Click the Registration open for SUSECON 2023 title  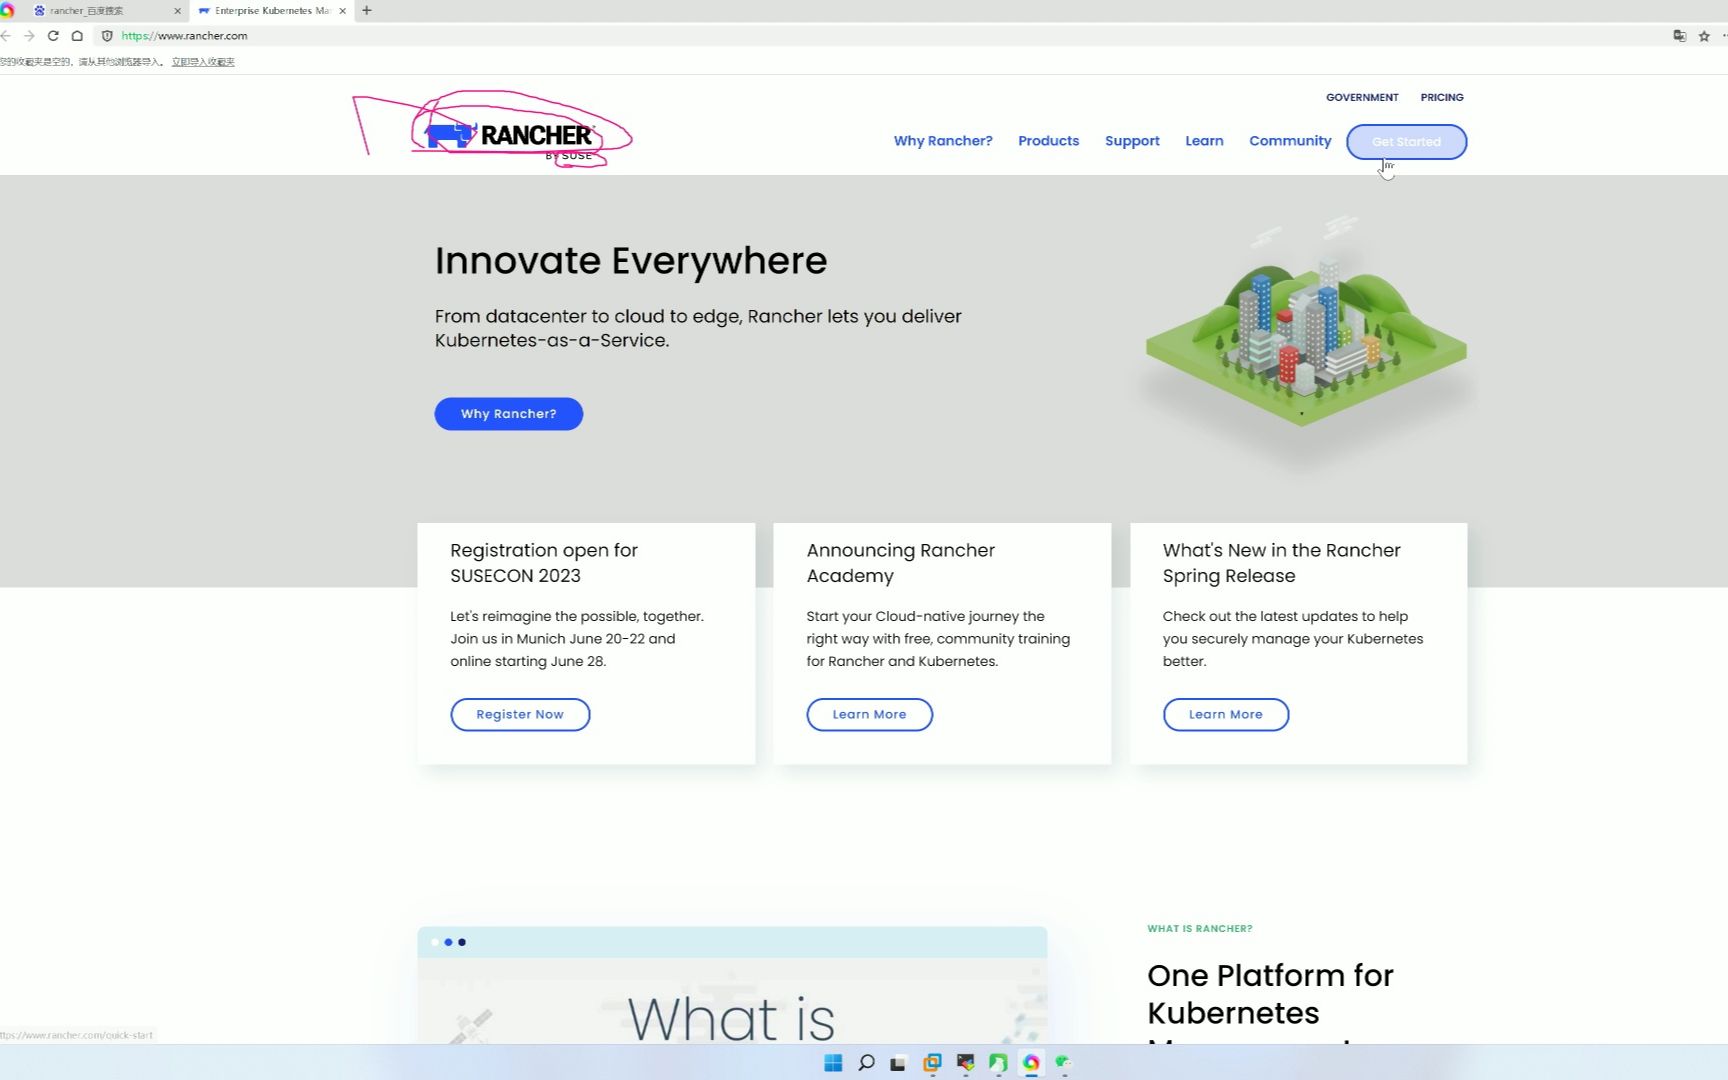click(x=544, y=563)
